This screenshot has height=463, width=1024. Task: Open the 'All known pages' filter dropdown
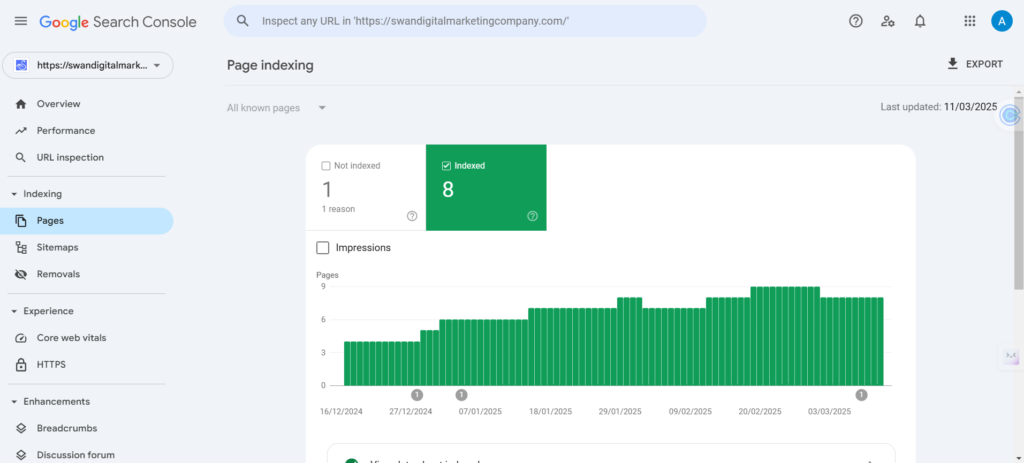tap(277, 108)
